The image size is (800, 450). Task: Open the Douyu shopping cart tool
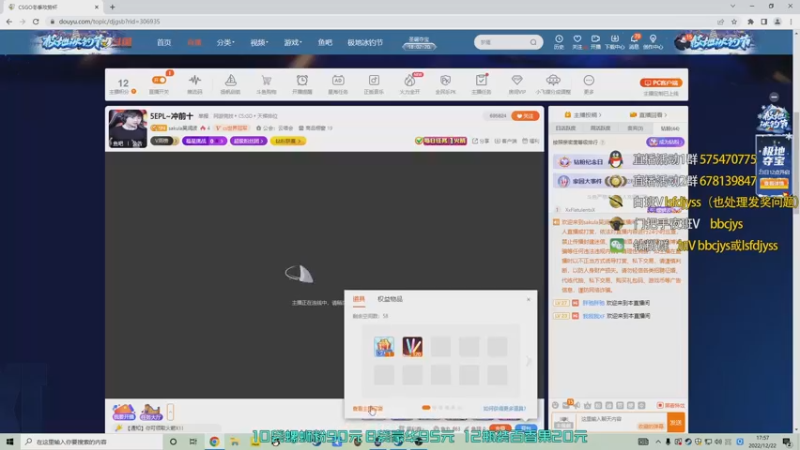(x=266, y=84)
